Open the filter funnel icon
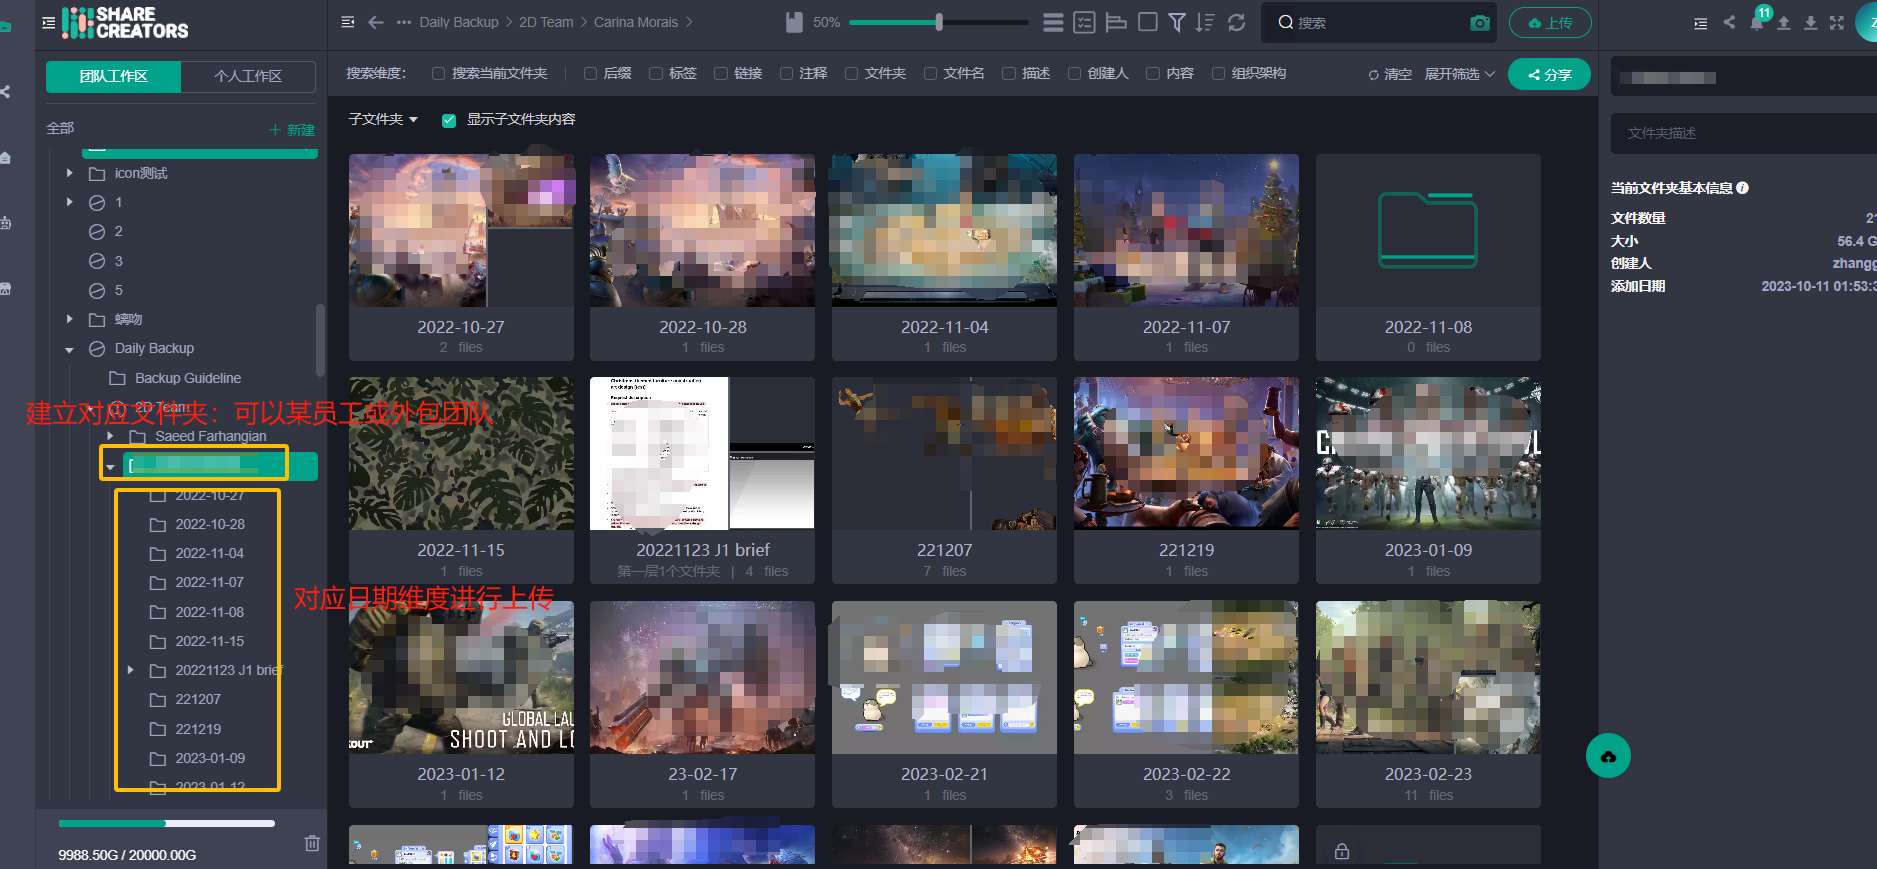This screenshot has height=869, width=1877. pos(1177,22)
